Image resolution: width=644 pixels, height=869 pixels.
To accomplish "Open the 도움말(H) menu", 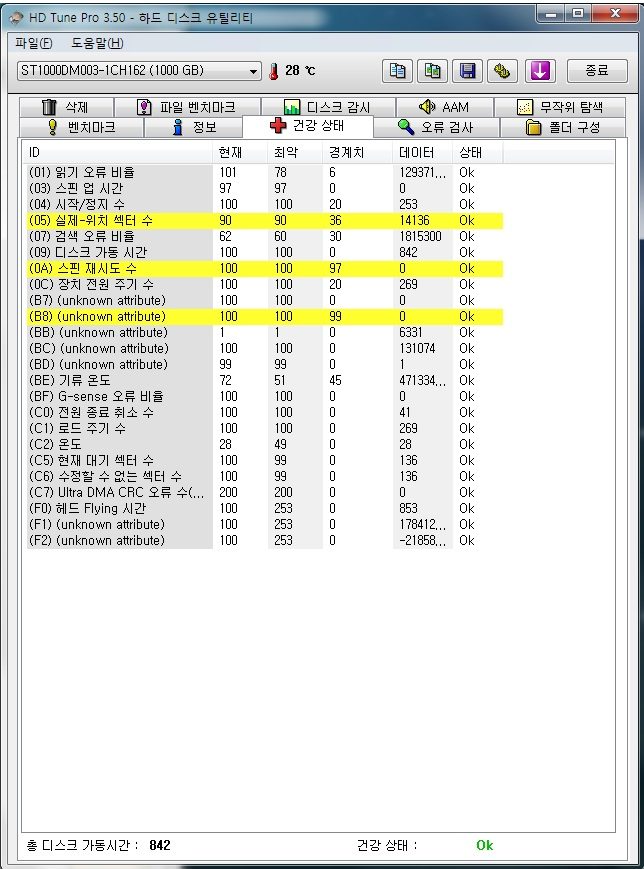I will [98, 43].
